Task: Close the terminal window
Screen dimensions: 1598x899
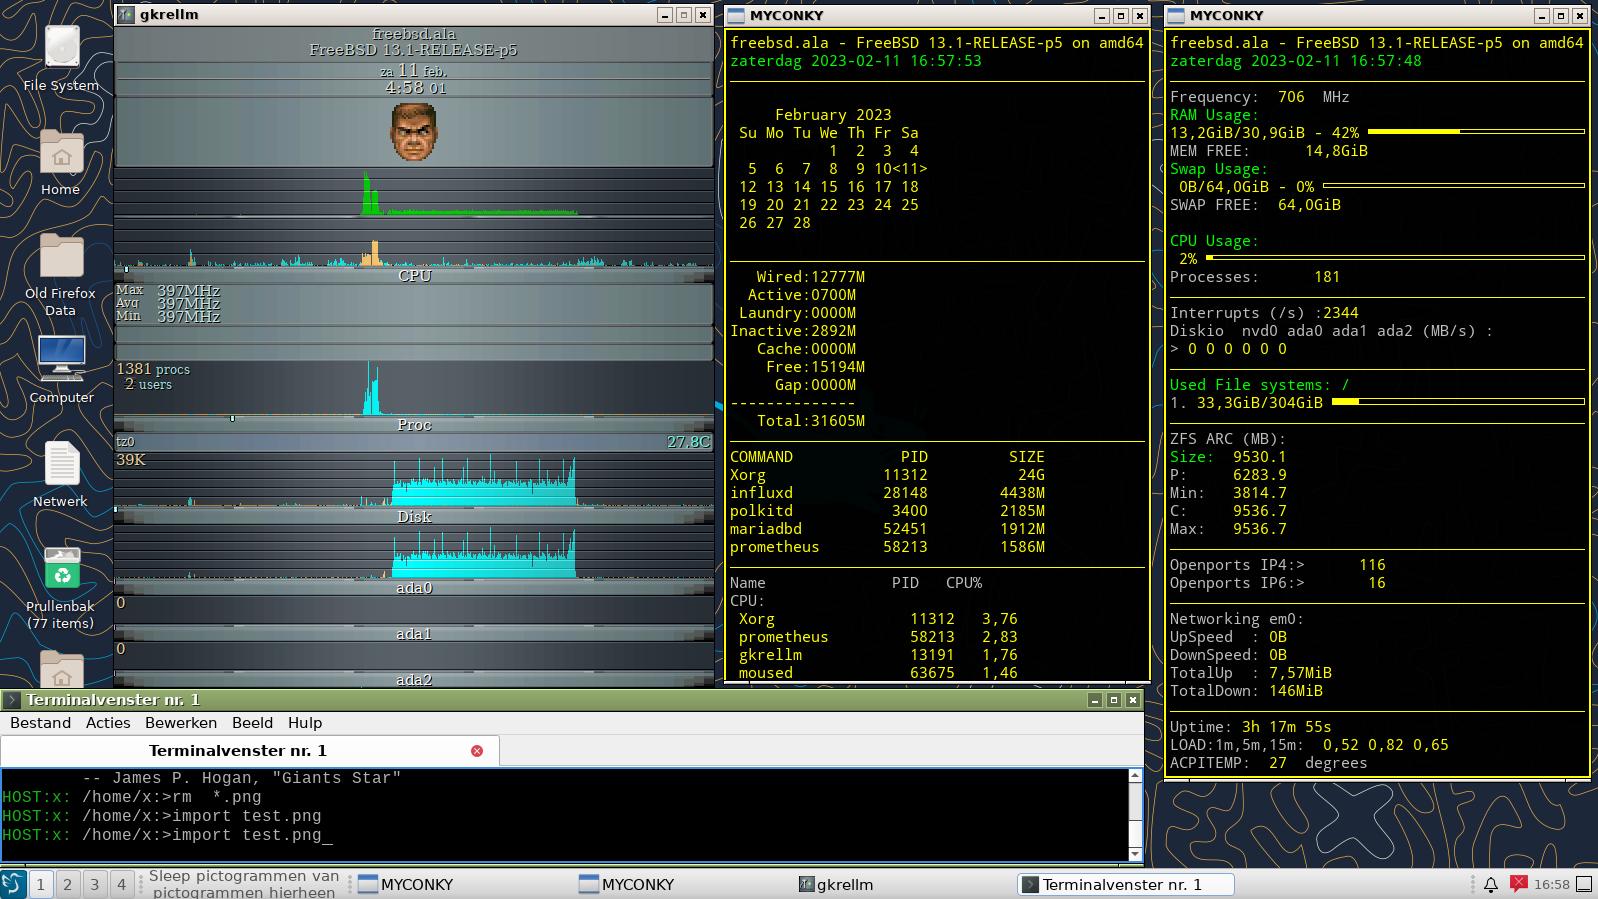Action: [1133, 700]
